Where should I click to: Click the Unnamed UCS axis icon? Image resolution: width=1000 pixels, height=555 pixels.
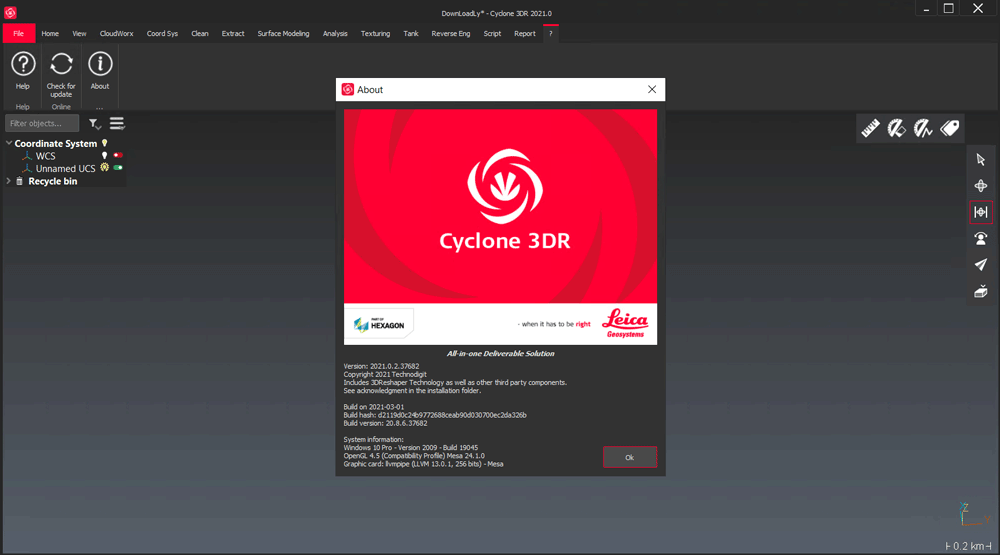(x=27, y=168)
